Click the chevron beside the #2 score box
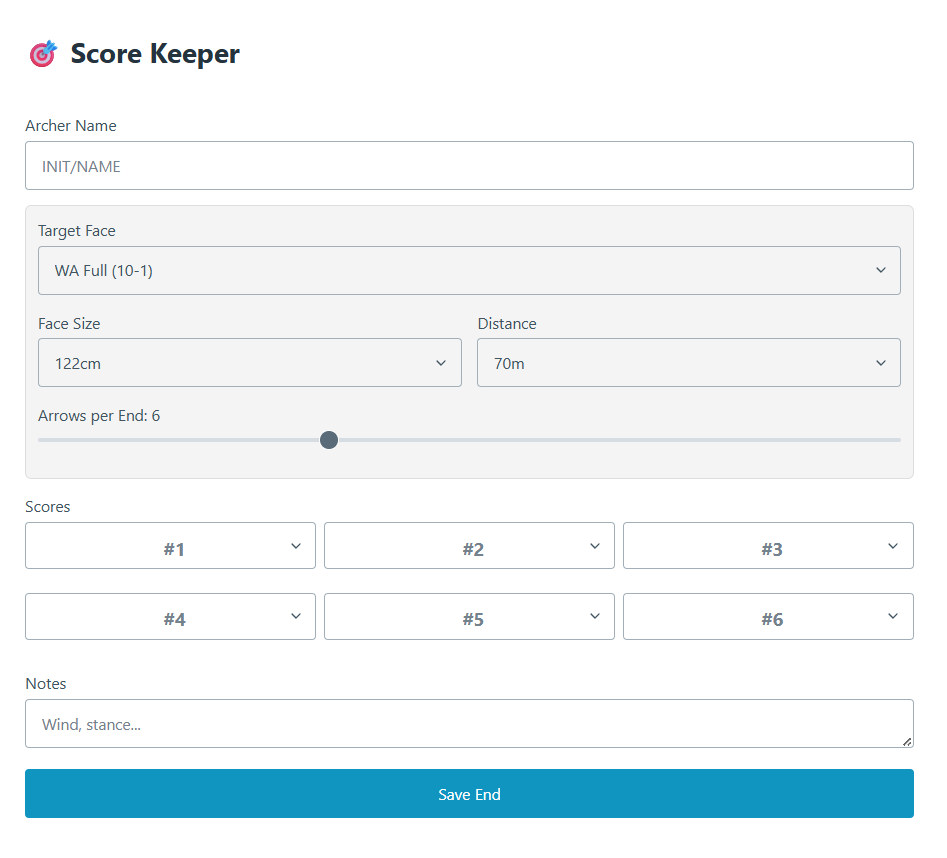The width and height of the screenshot is (947, 858). coord(595,545)
